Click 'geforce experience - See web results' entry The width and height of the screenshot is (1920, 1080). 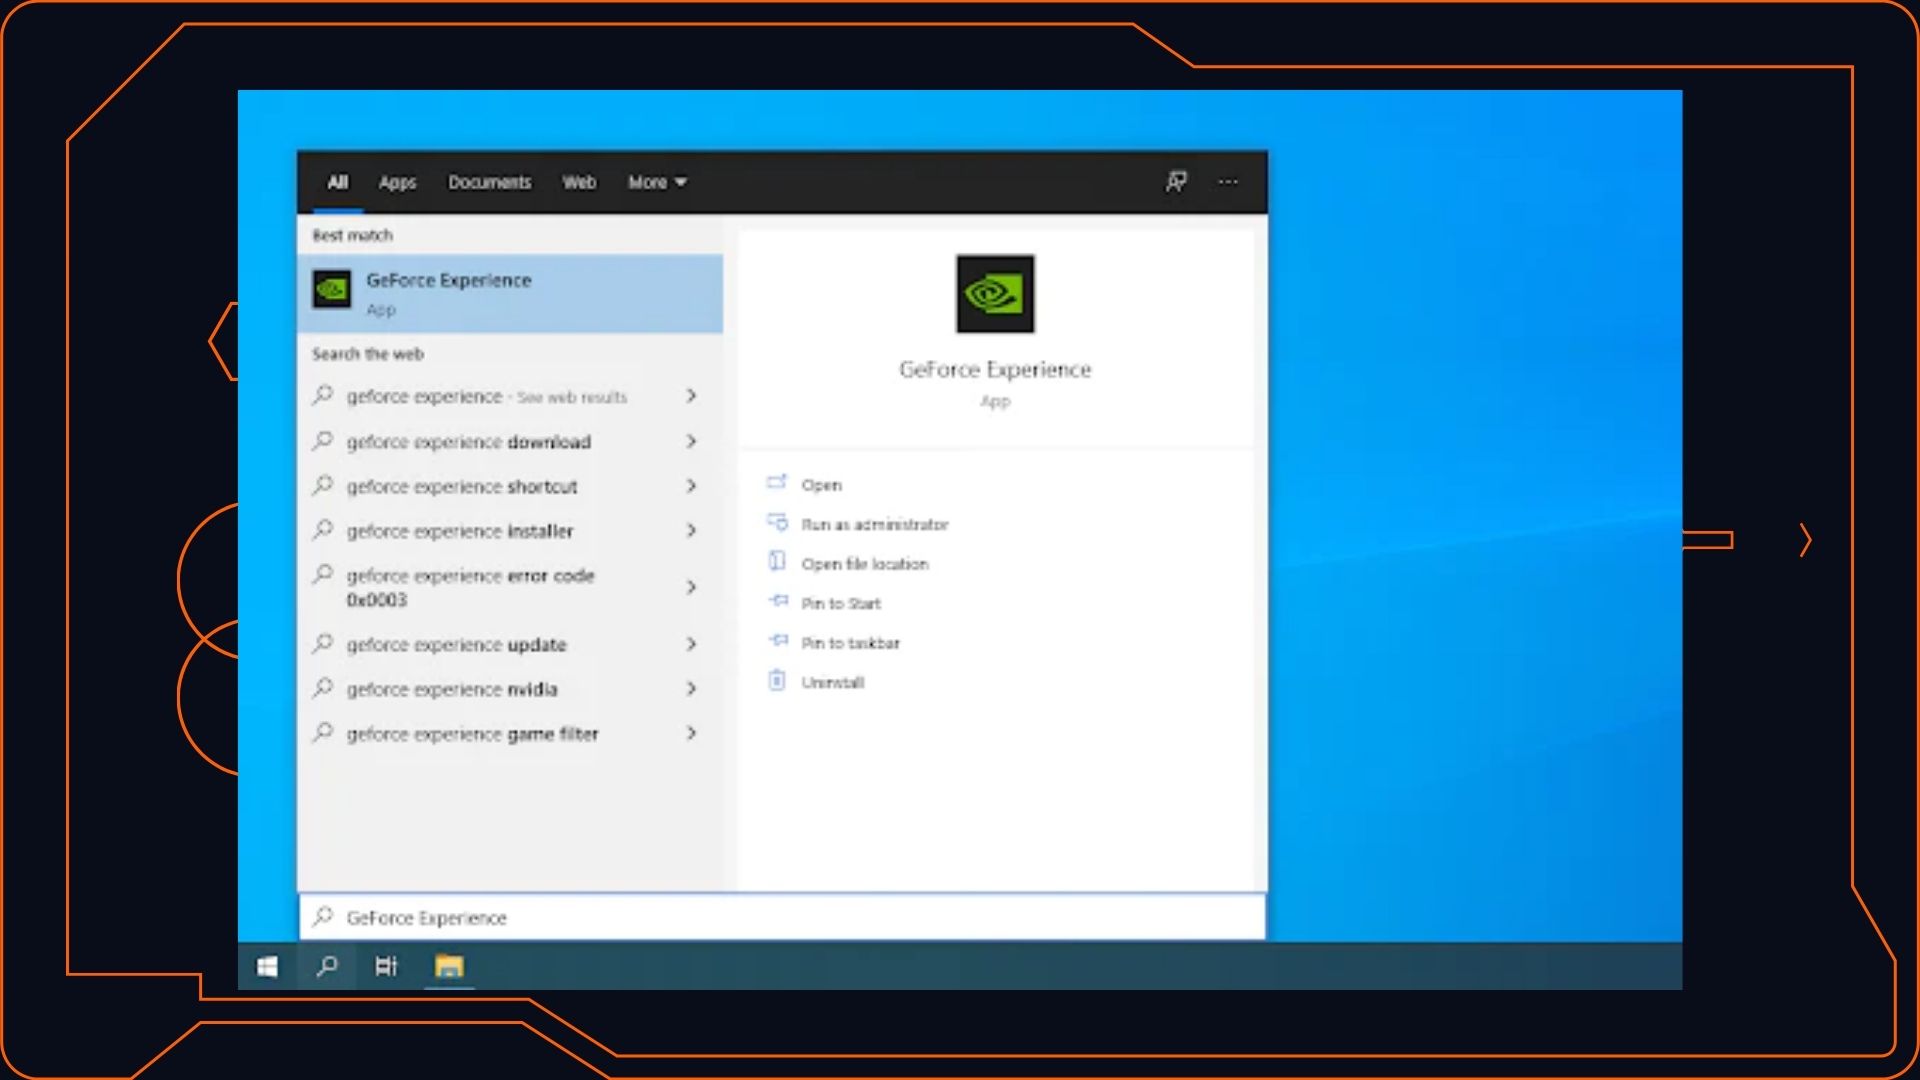510,396
